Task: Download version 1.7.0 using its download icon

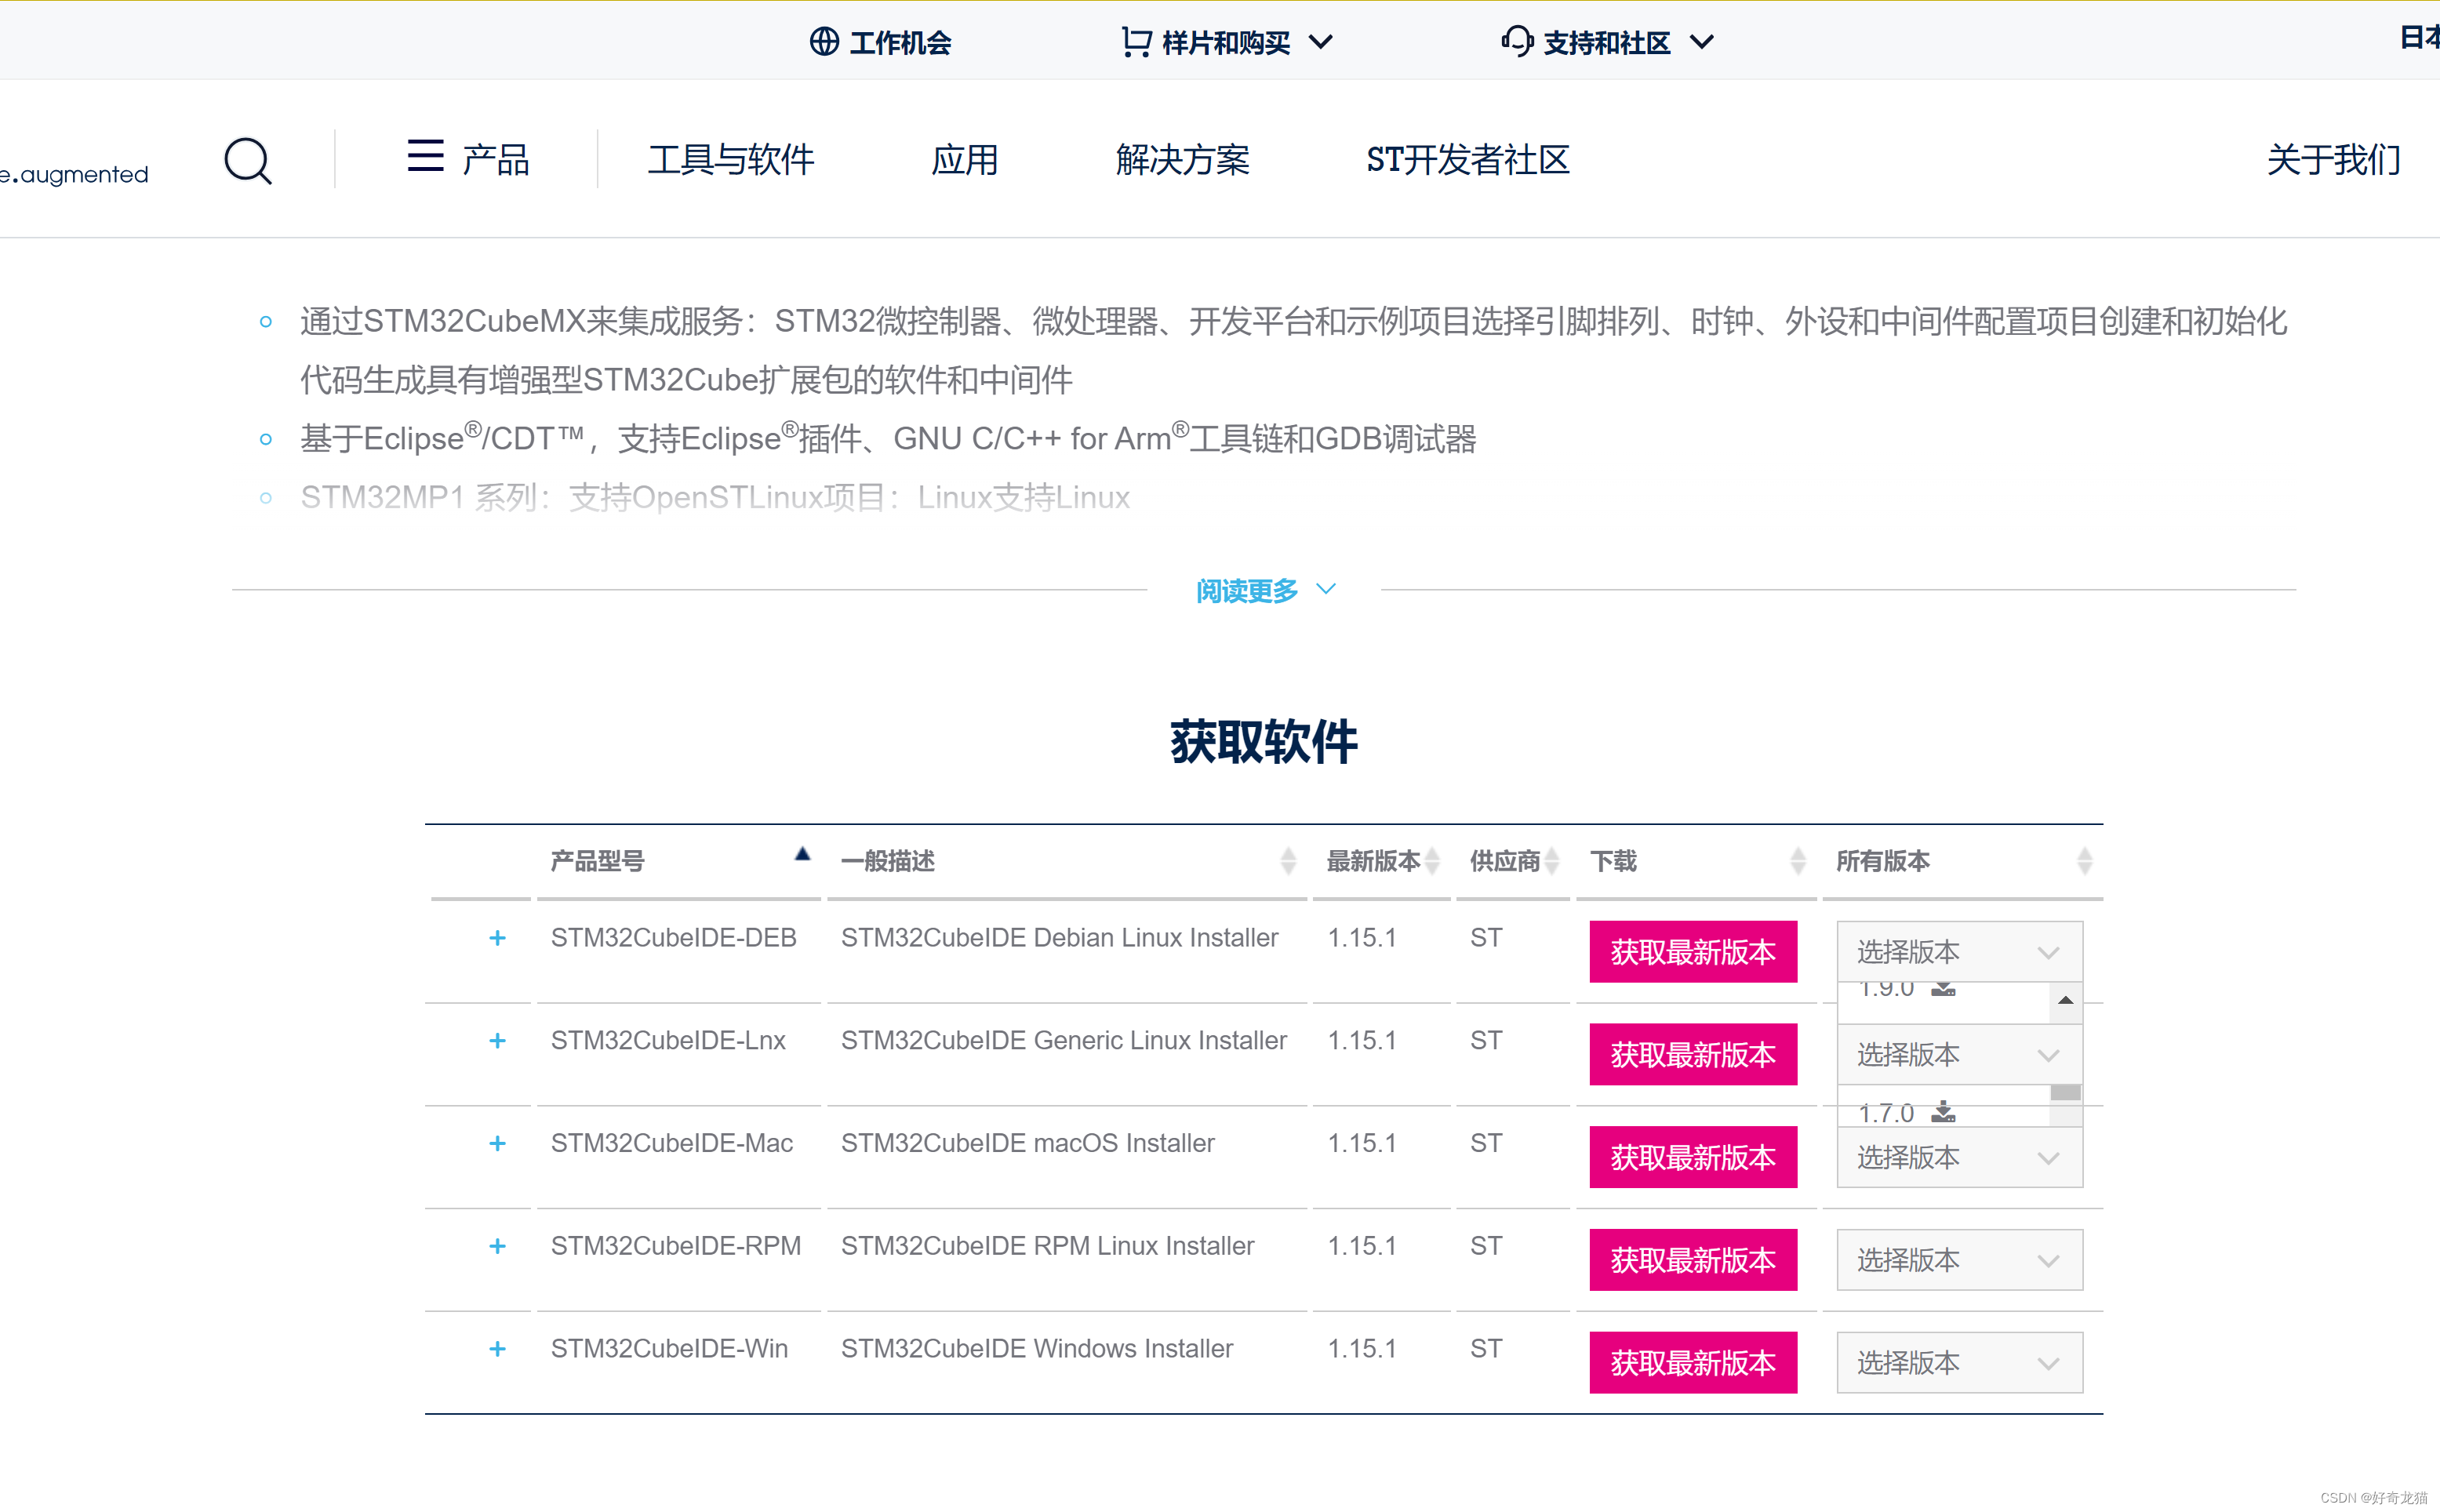Action: pyautogui.click(x=1944, y=1111)
